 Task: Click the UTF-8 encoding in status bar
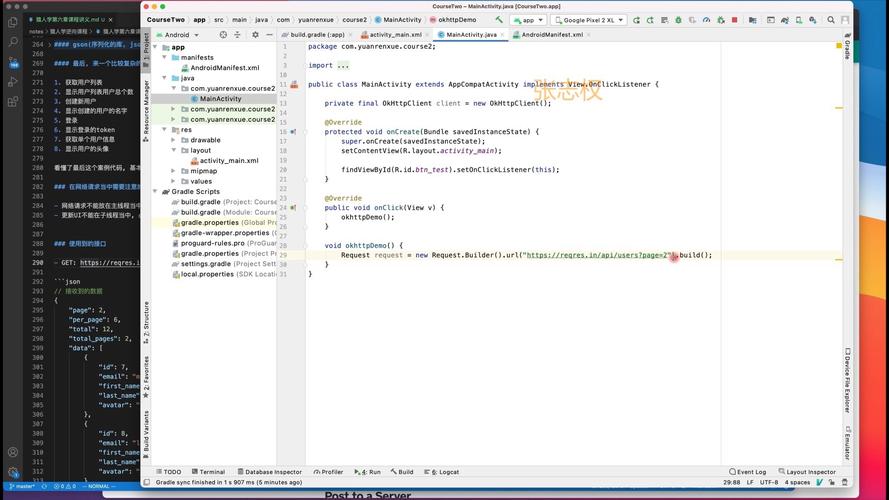[x=767, y=482]
